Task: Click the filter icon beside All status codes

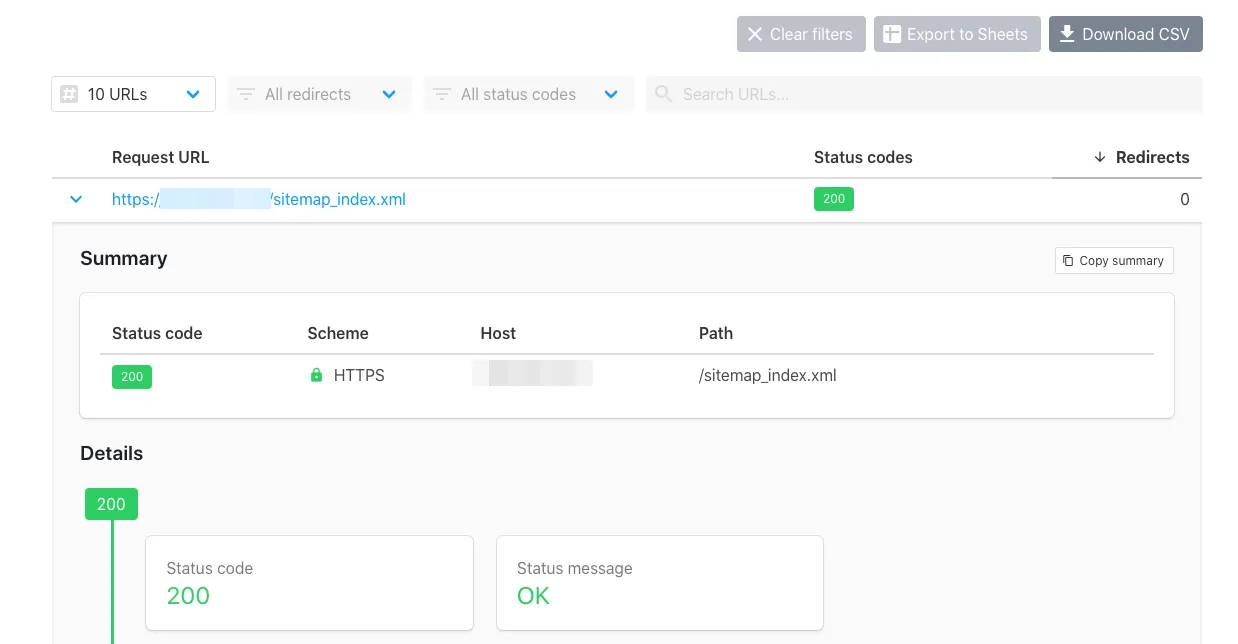Action: click(441, 94)
